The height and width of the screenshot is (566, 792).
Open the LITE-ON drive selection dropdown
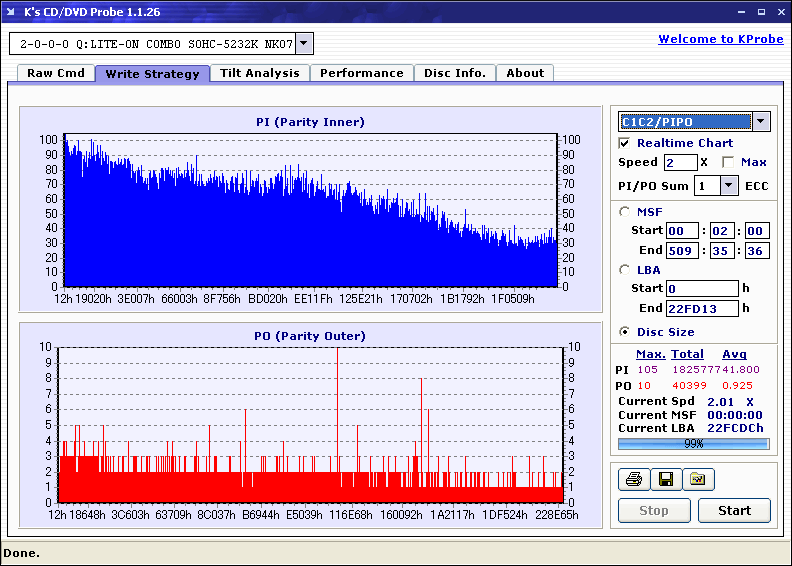tap(305, 43)
